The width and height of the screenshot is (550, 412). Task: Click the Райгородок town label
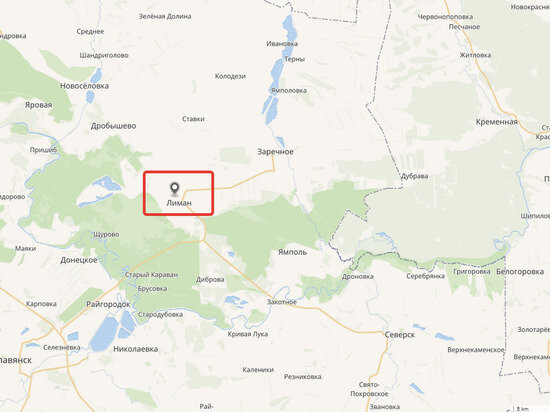pos(108,304)
